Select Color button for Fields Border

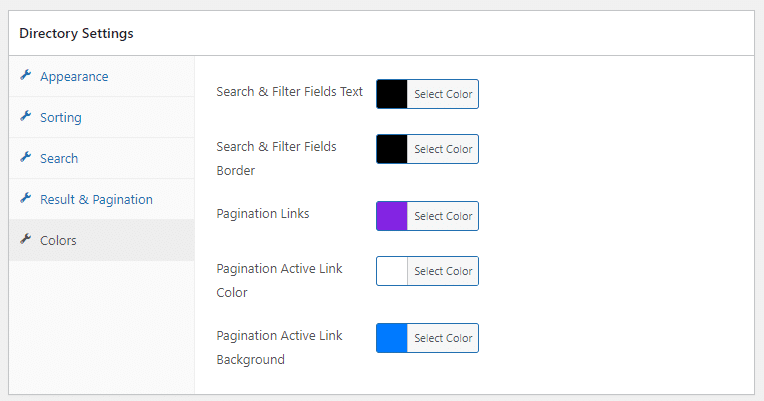443,149
